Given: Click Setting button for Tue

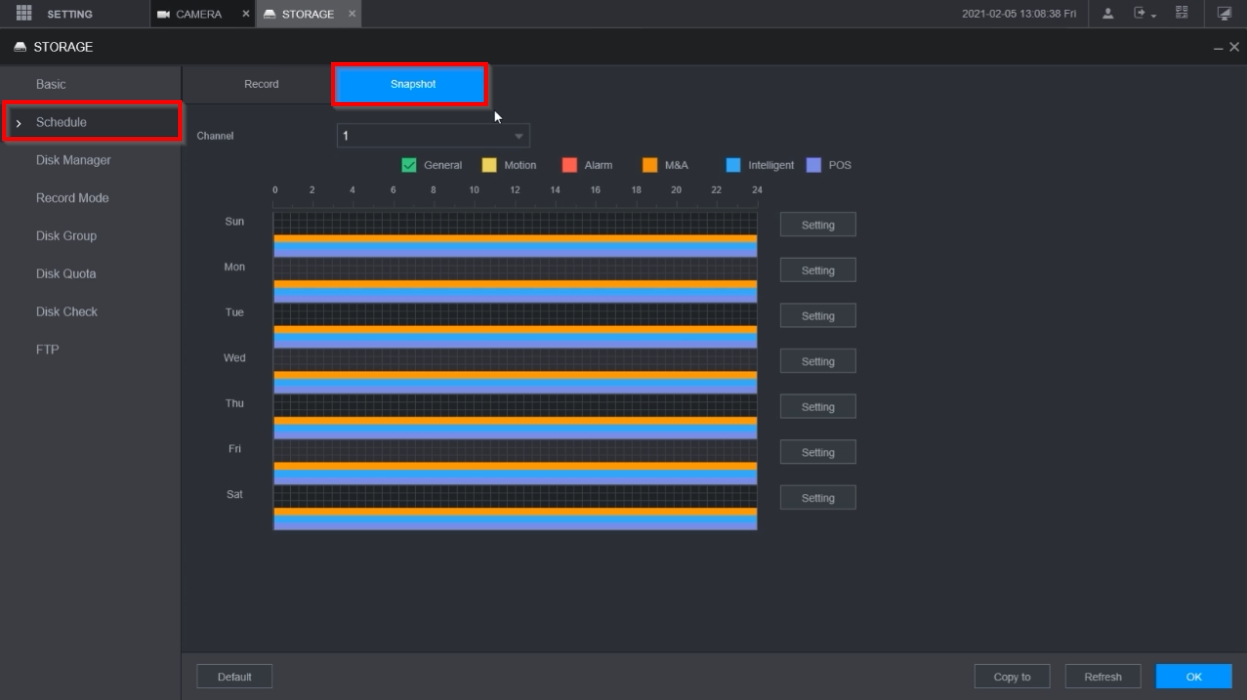Looking at the screenshot, I should pyautogui.click(x=818, y=316).
